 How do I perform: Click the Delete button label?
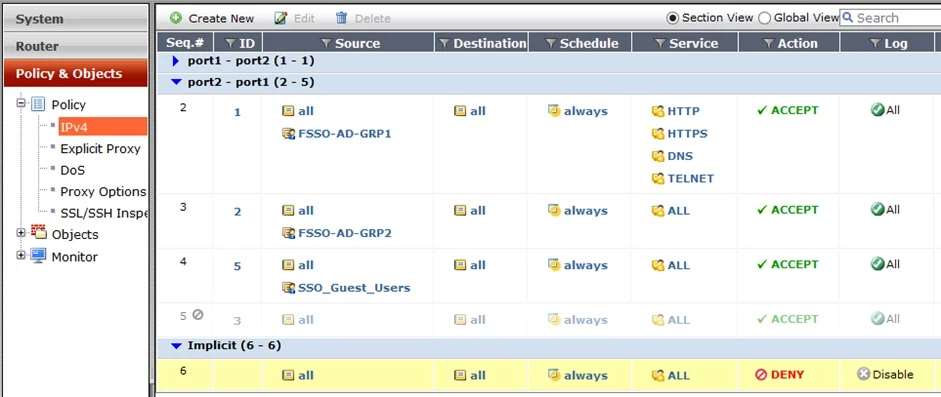[x=373, y=19]
